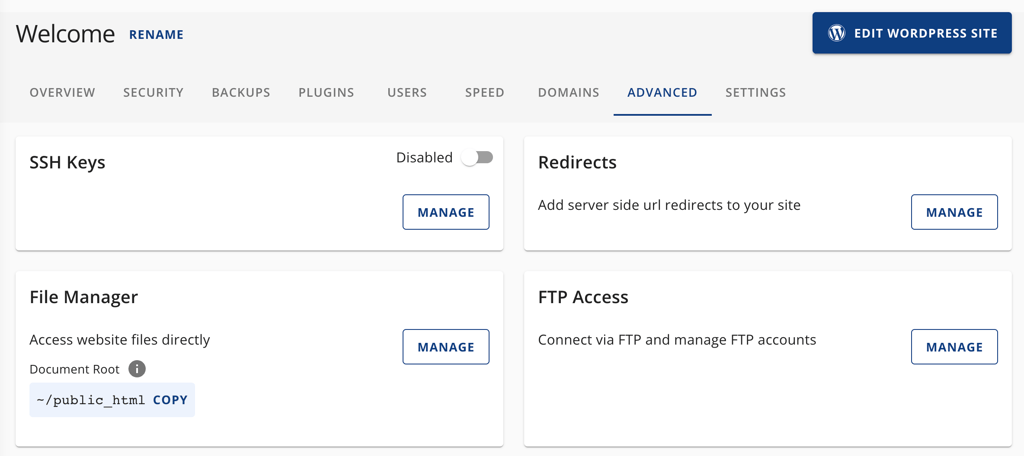Switch to the Security tab

click(x=153, y=93)
